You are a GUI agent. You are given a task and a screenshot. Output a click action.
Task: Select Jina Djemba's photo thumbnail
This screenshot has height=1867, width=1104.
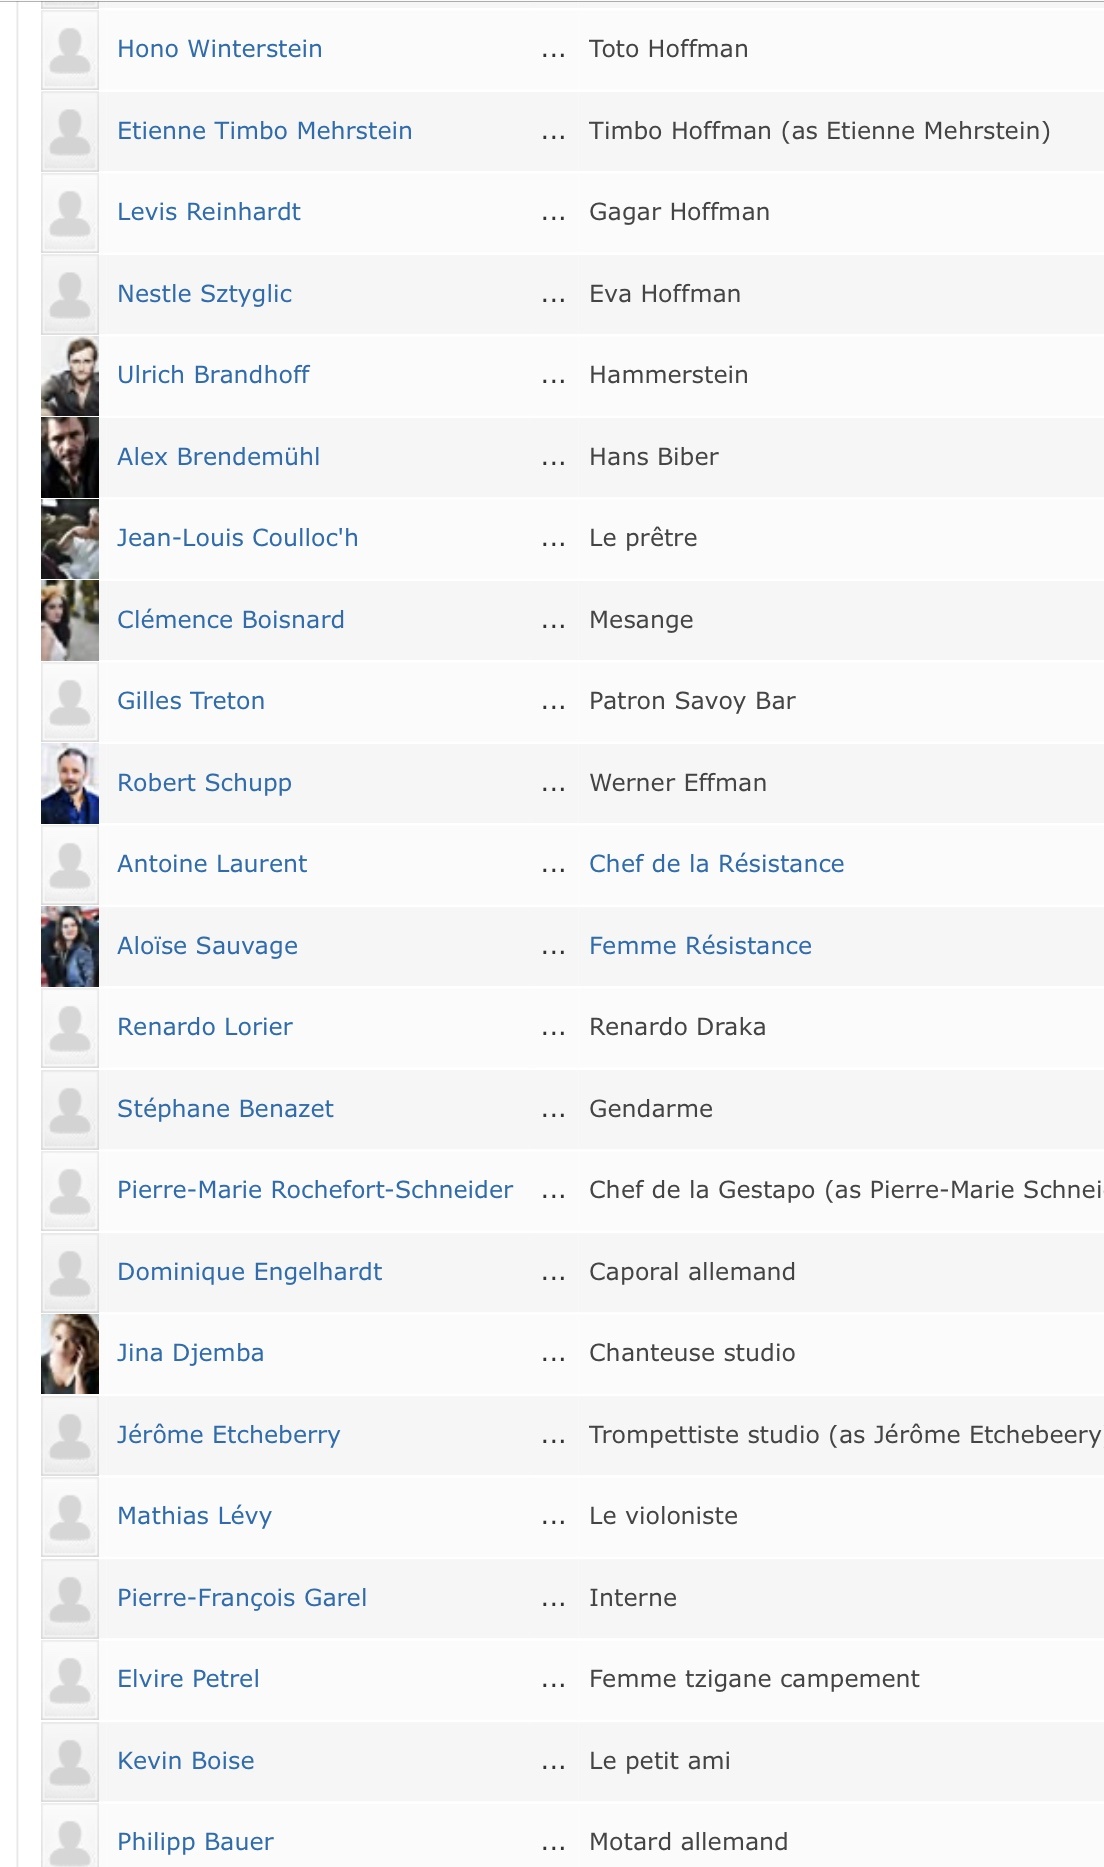coord(70,1354)
